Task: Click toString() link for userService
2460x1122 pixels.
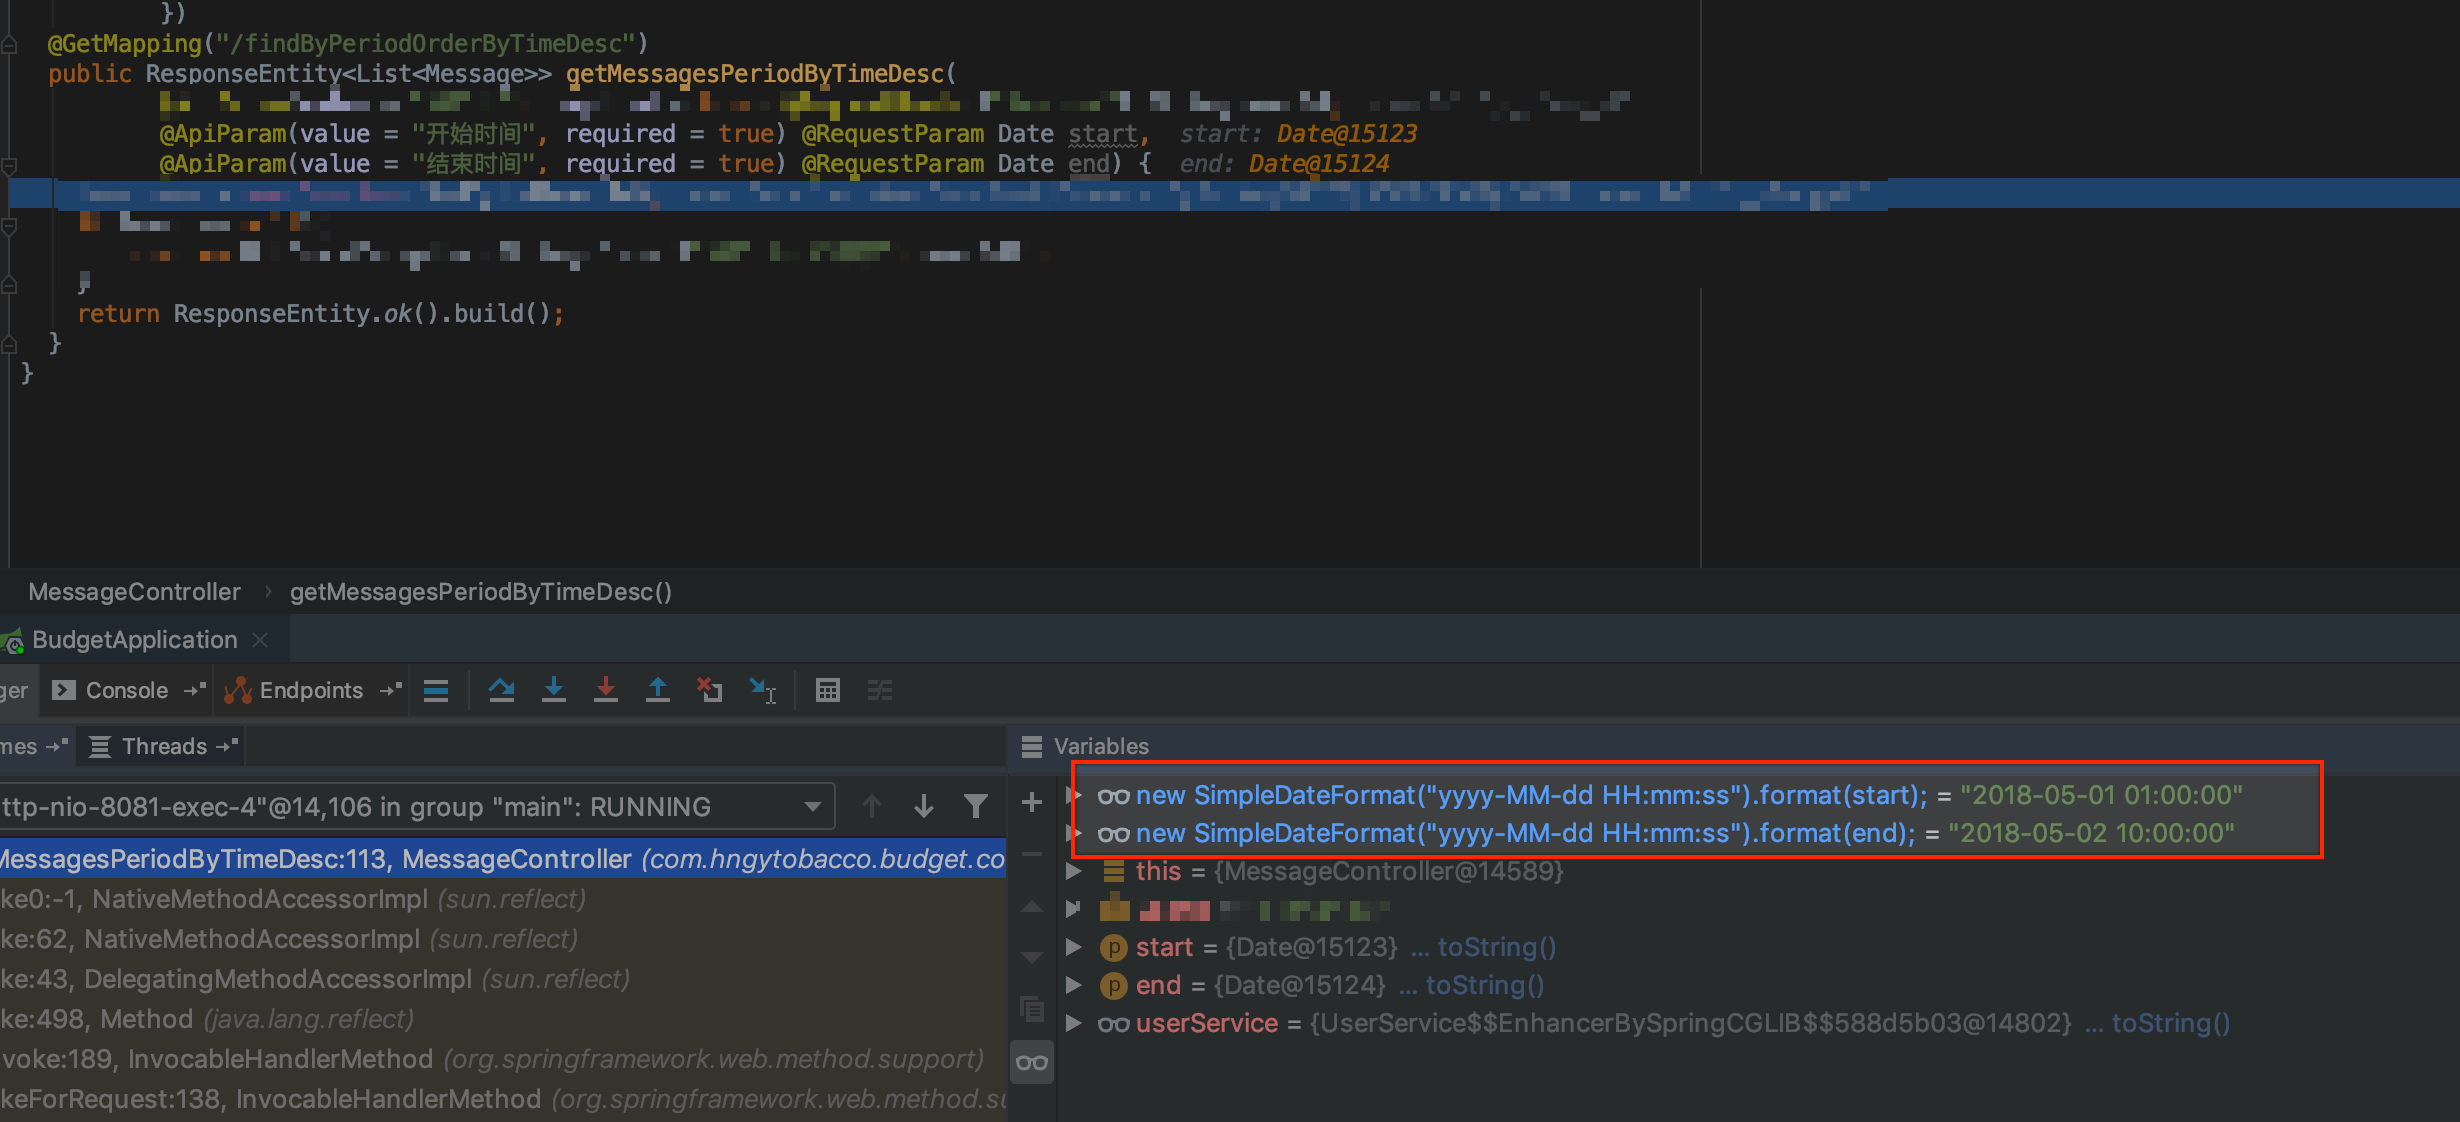Action: (x=2170, y=1023)
